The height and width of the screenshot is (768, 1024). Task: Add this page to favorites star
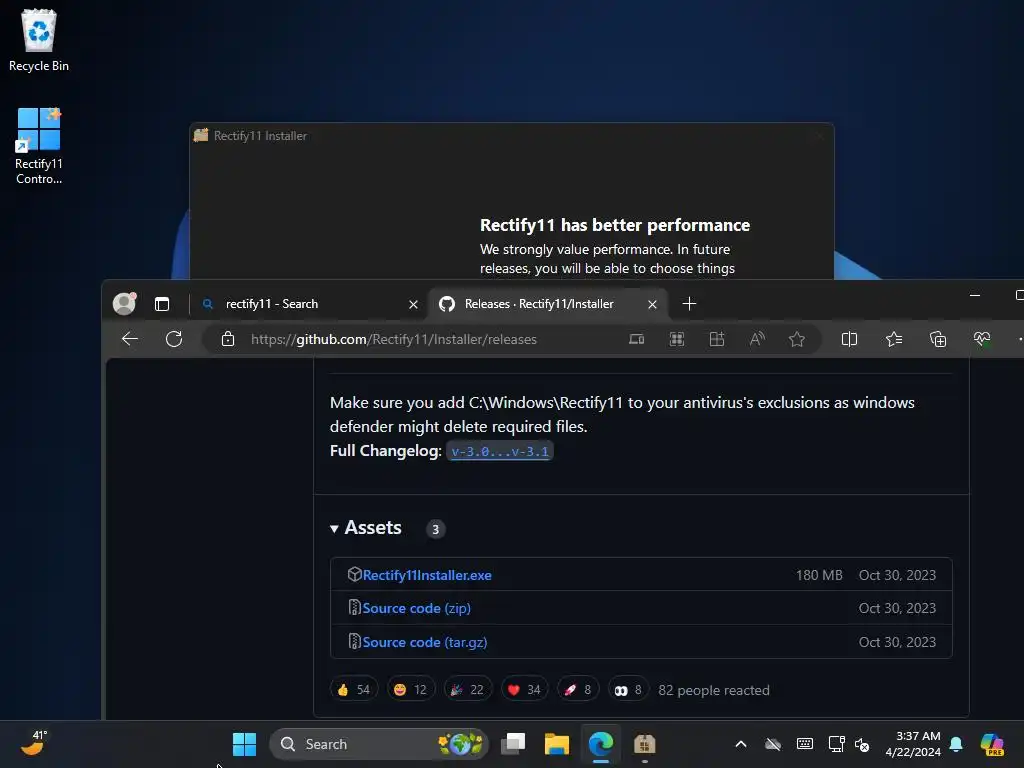pyautogui.click(x=797, y=339)
